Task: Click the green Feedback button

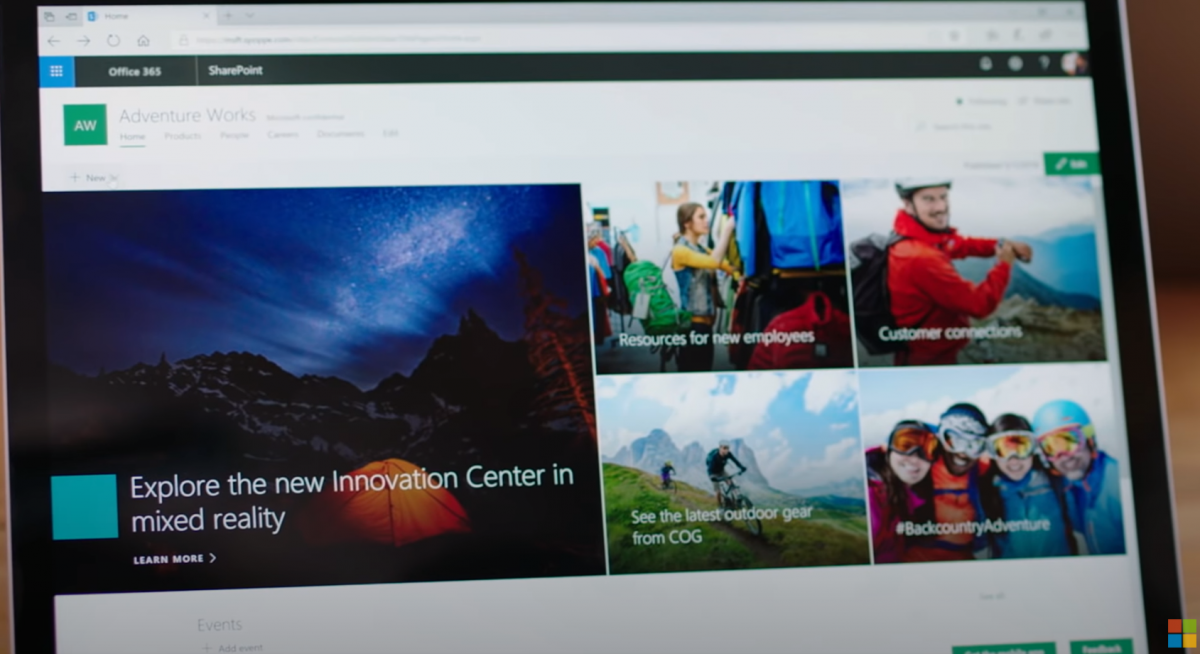Action: coord(1101,647)
